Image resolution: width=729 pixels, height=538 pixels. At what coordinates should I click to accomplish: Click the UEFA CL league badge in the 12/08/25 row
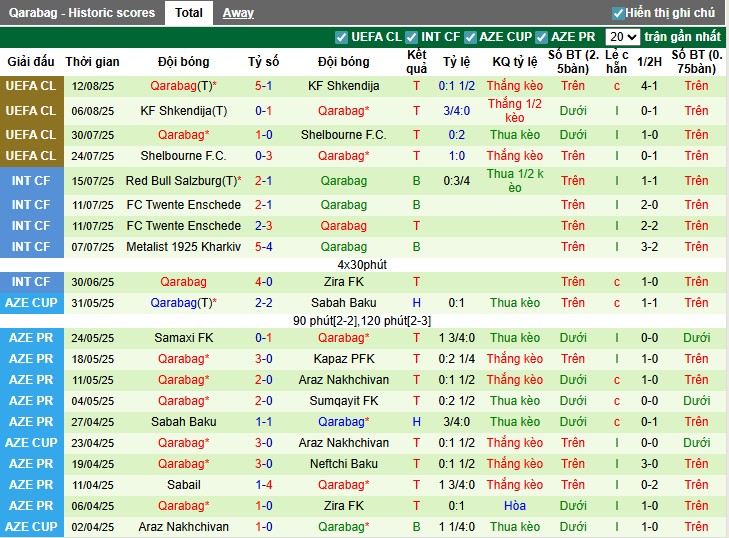click(29, 86)
